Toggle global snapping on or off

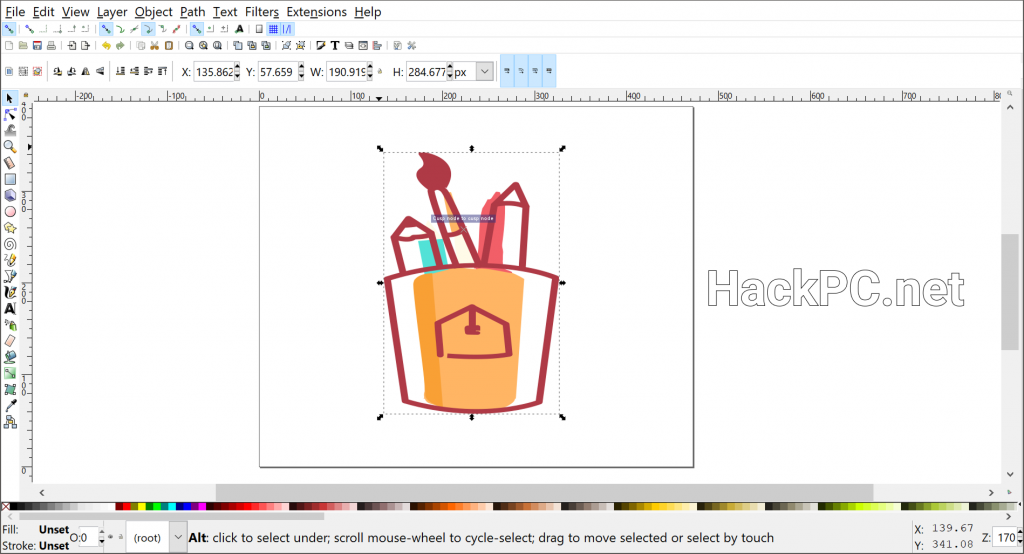9,29
